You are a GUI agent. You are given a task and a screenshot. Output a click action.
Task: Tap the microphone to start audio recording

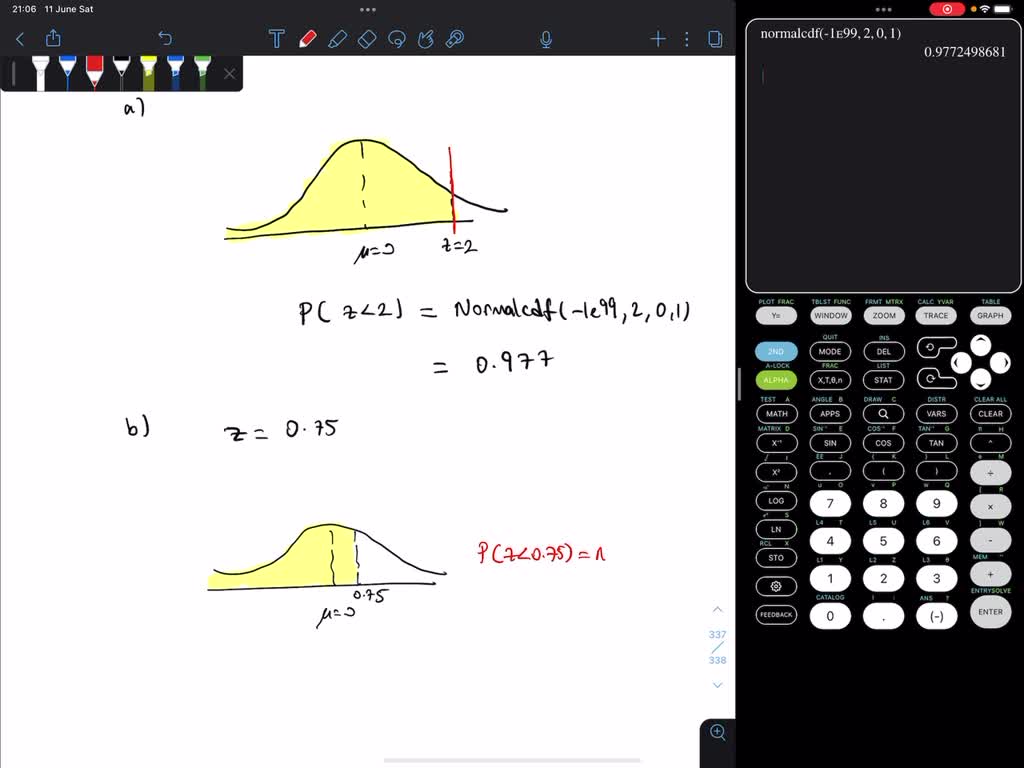(546, 38)
